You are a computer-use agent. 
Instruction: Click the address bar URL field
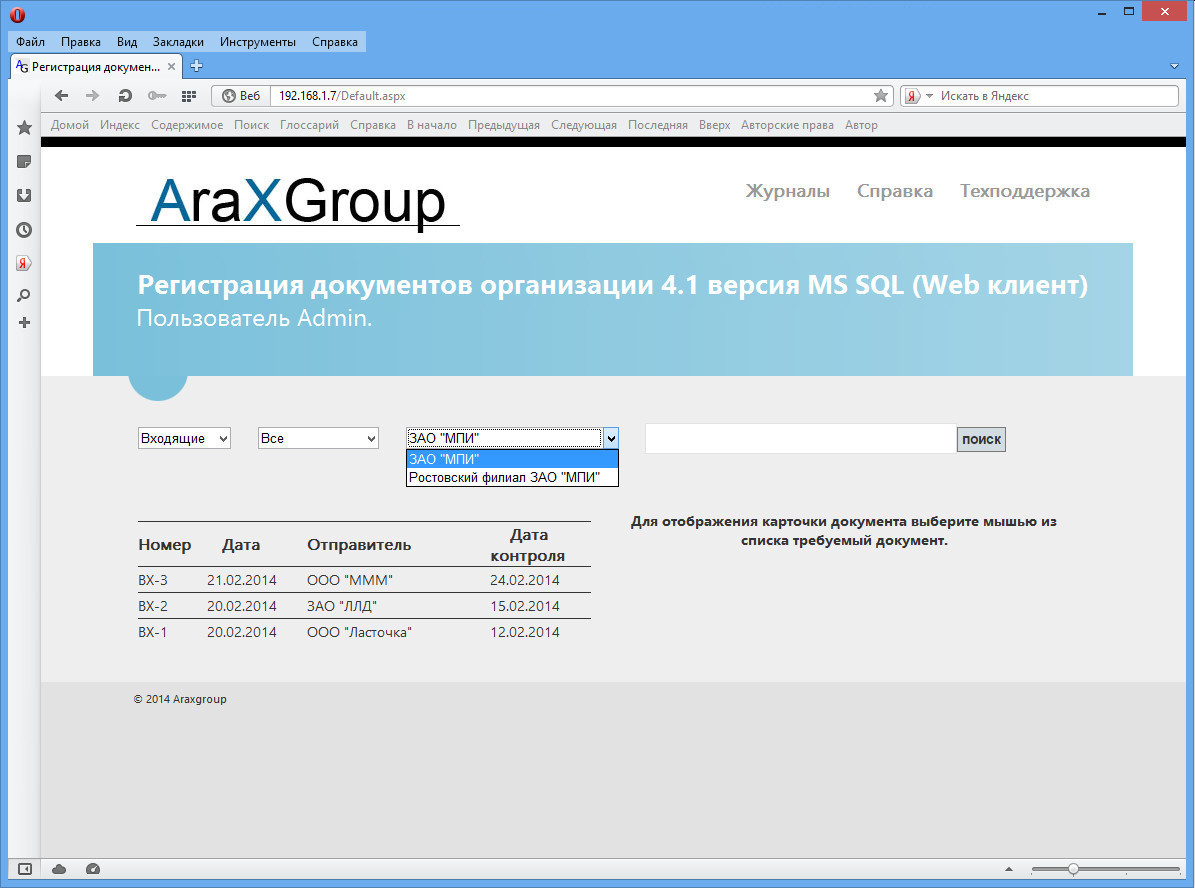click(572, 96)
